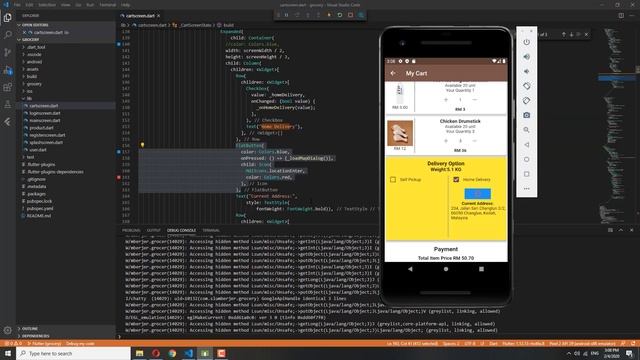Expand the assets folder

(x=33, y=69)
